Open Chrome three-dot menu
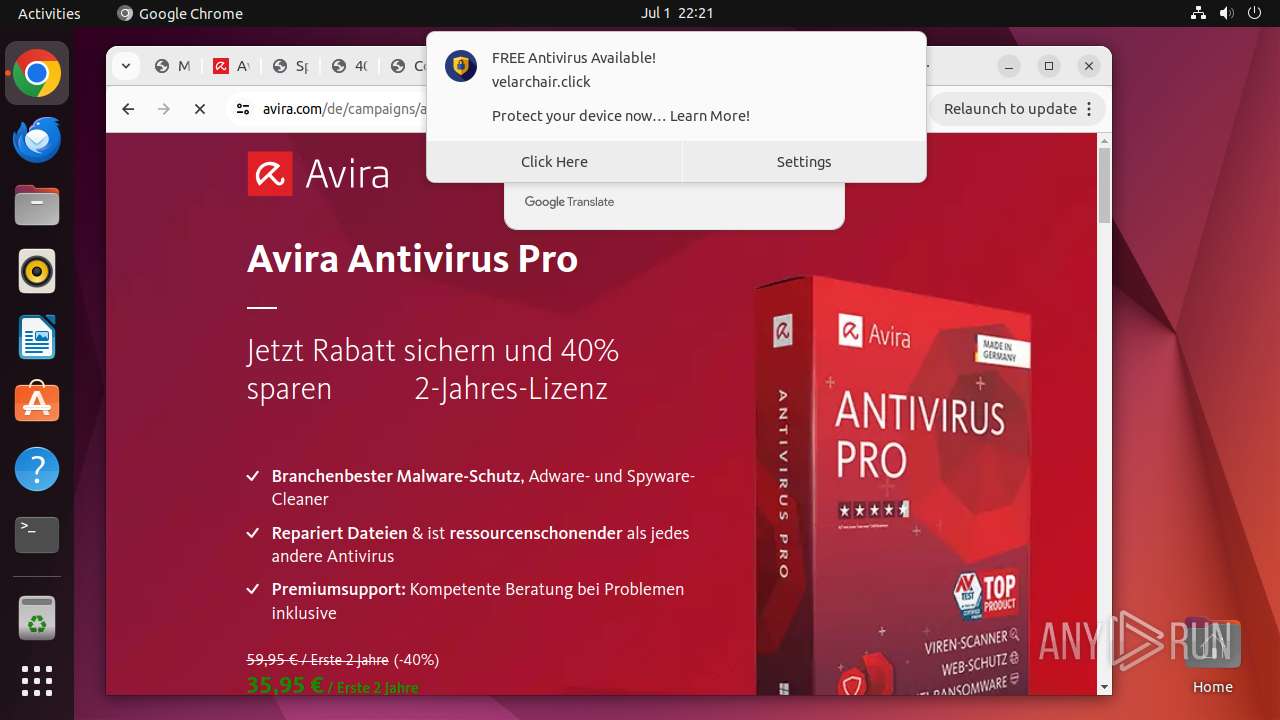 click(x=1090, y=109)
